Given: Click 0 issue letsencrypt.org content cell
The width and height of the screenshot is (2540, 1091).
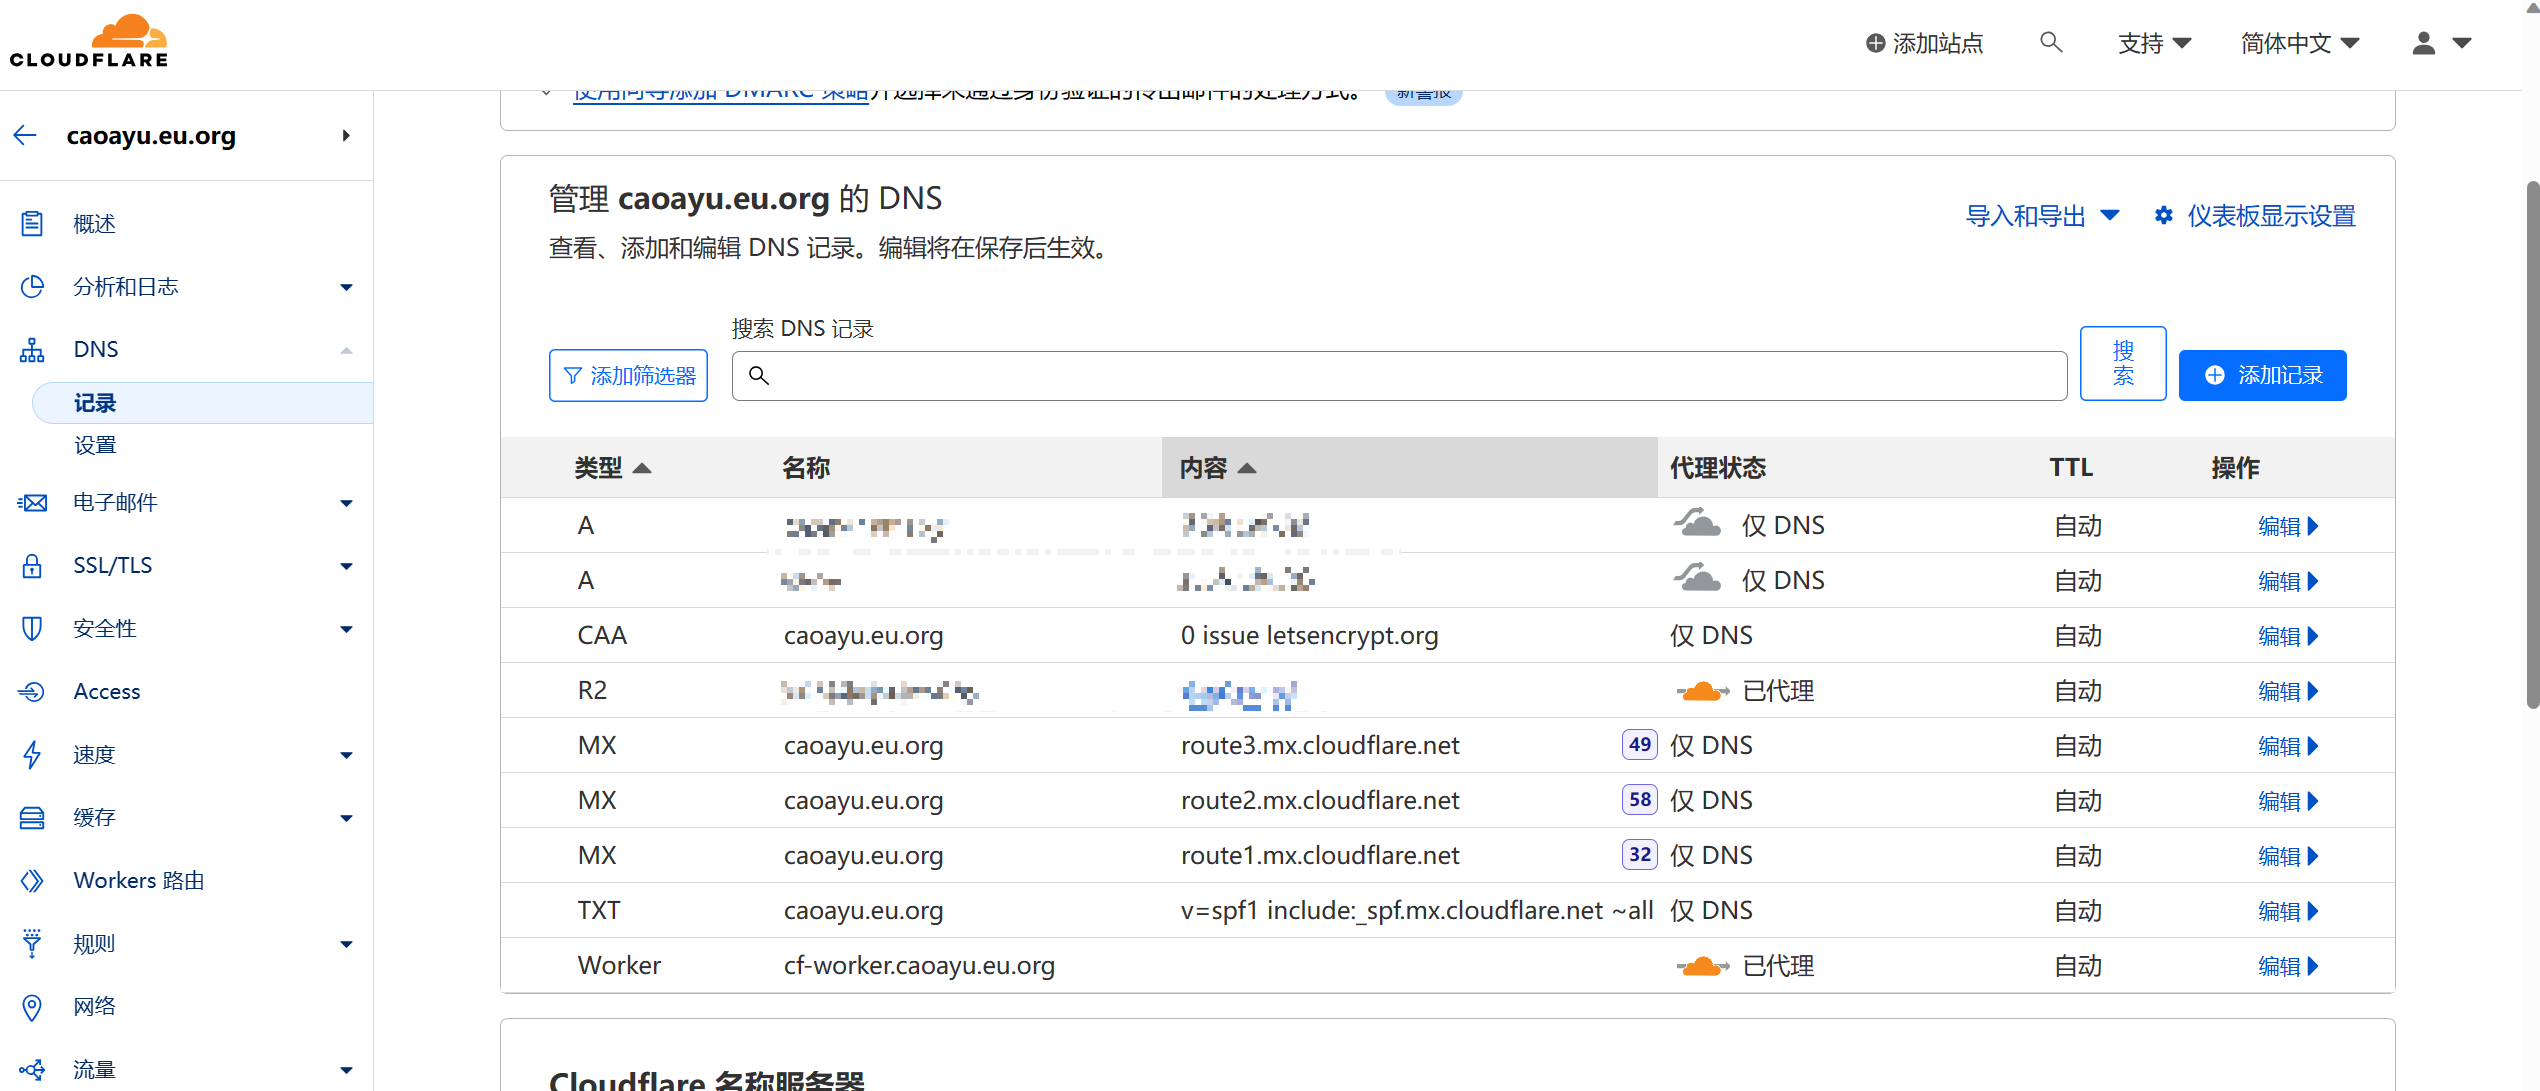Looking at the screenshot, I should click(1309, 636).
